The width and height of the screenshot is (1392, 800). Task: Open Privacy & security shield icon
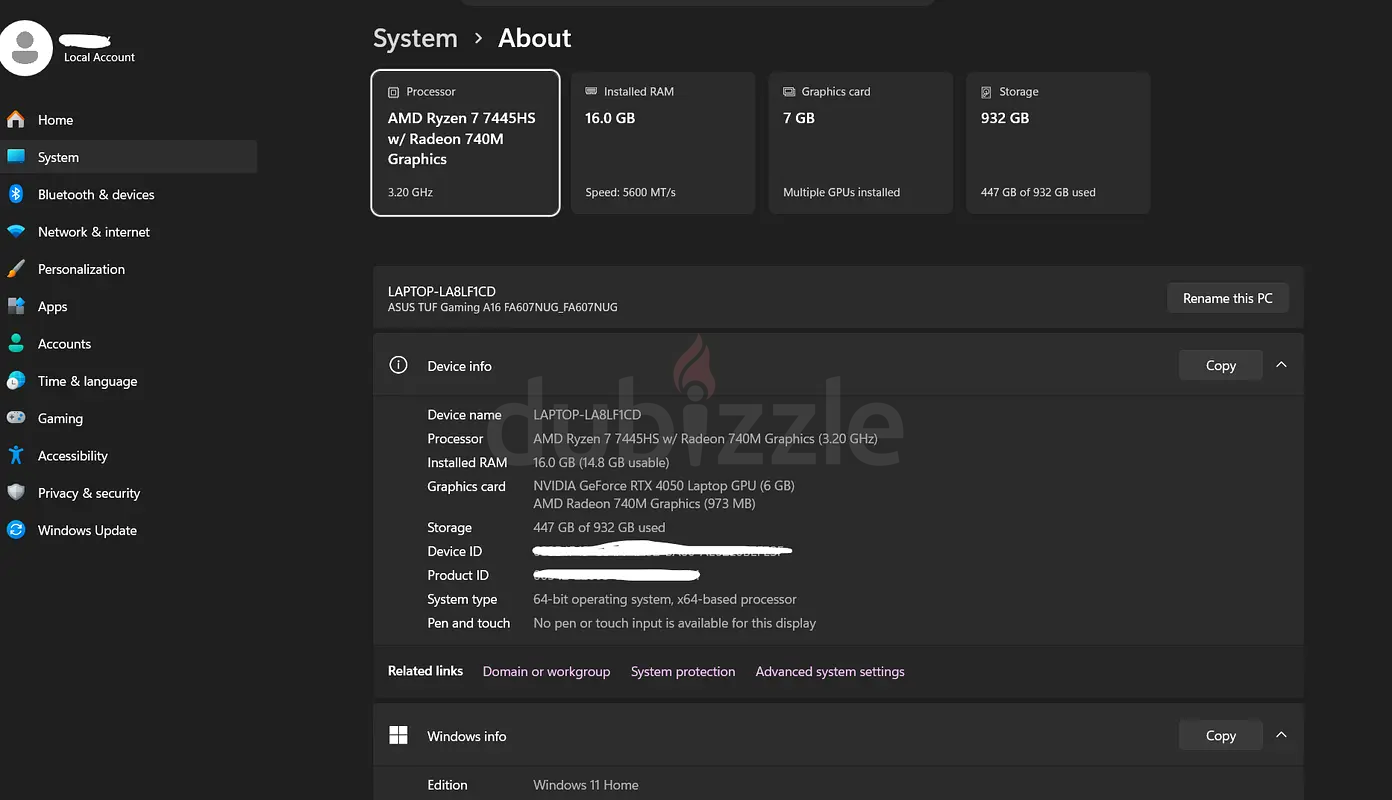(x=16, y=493)
